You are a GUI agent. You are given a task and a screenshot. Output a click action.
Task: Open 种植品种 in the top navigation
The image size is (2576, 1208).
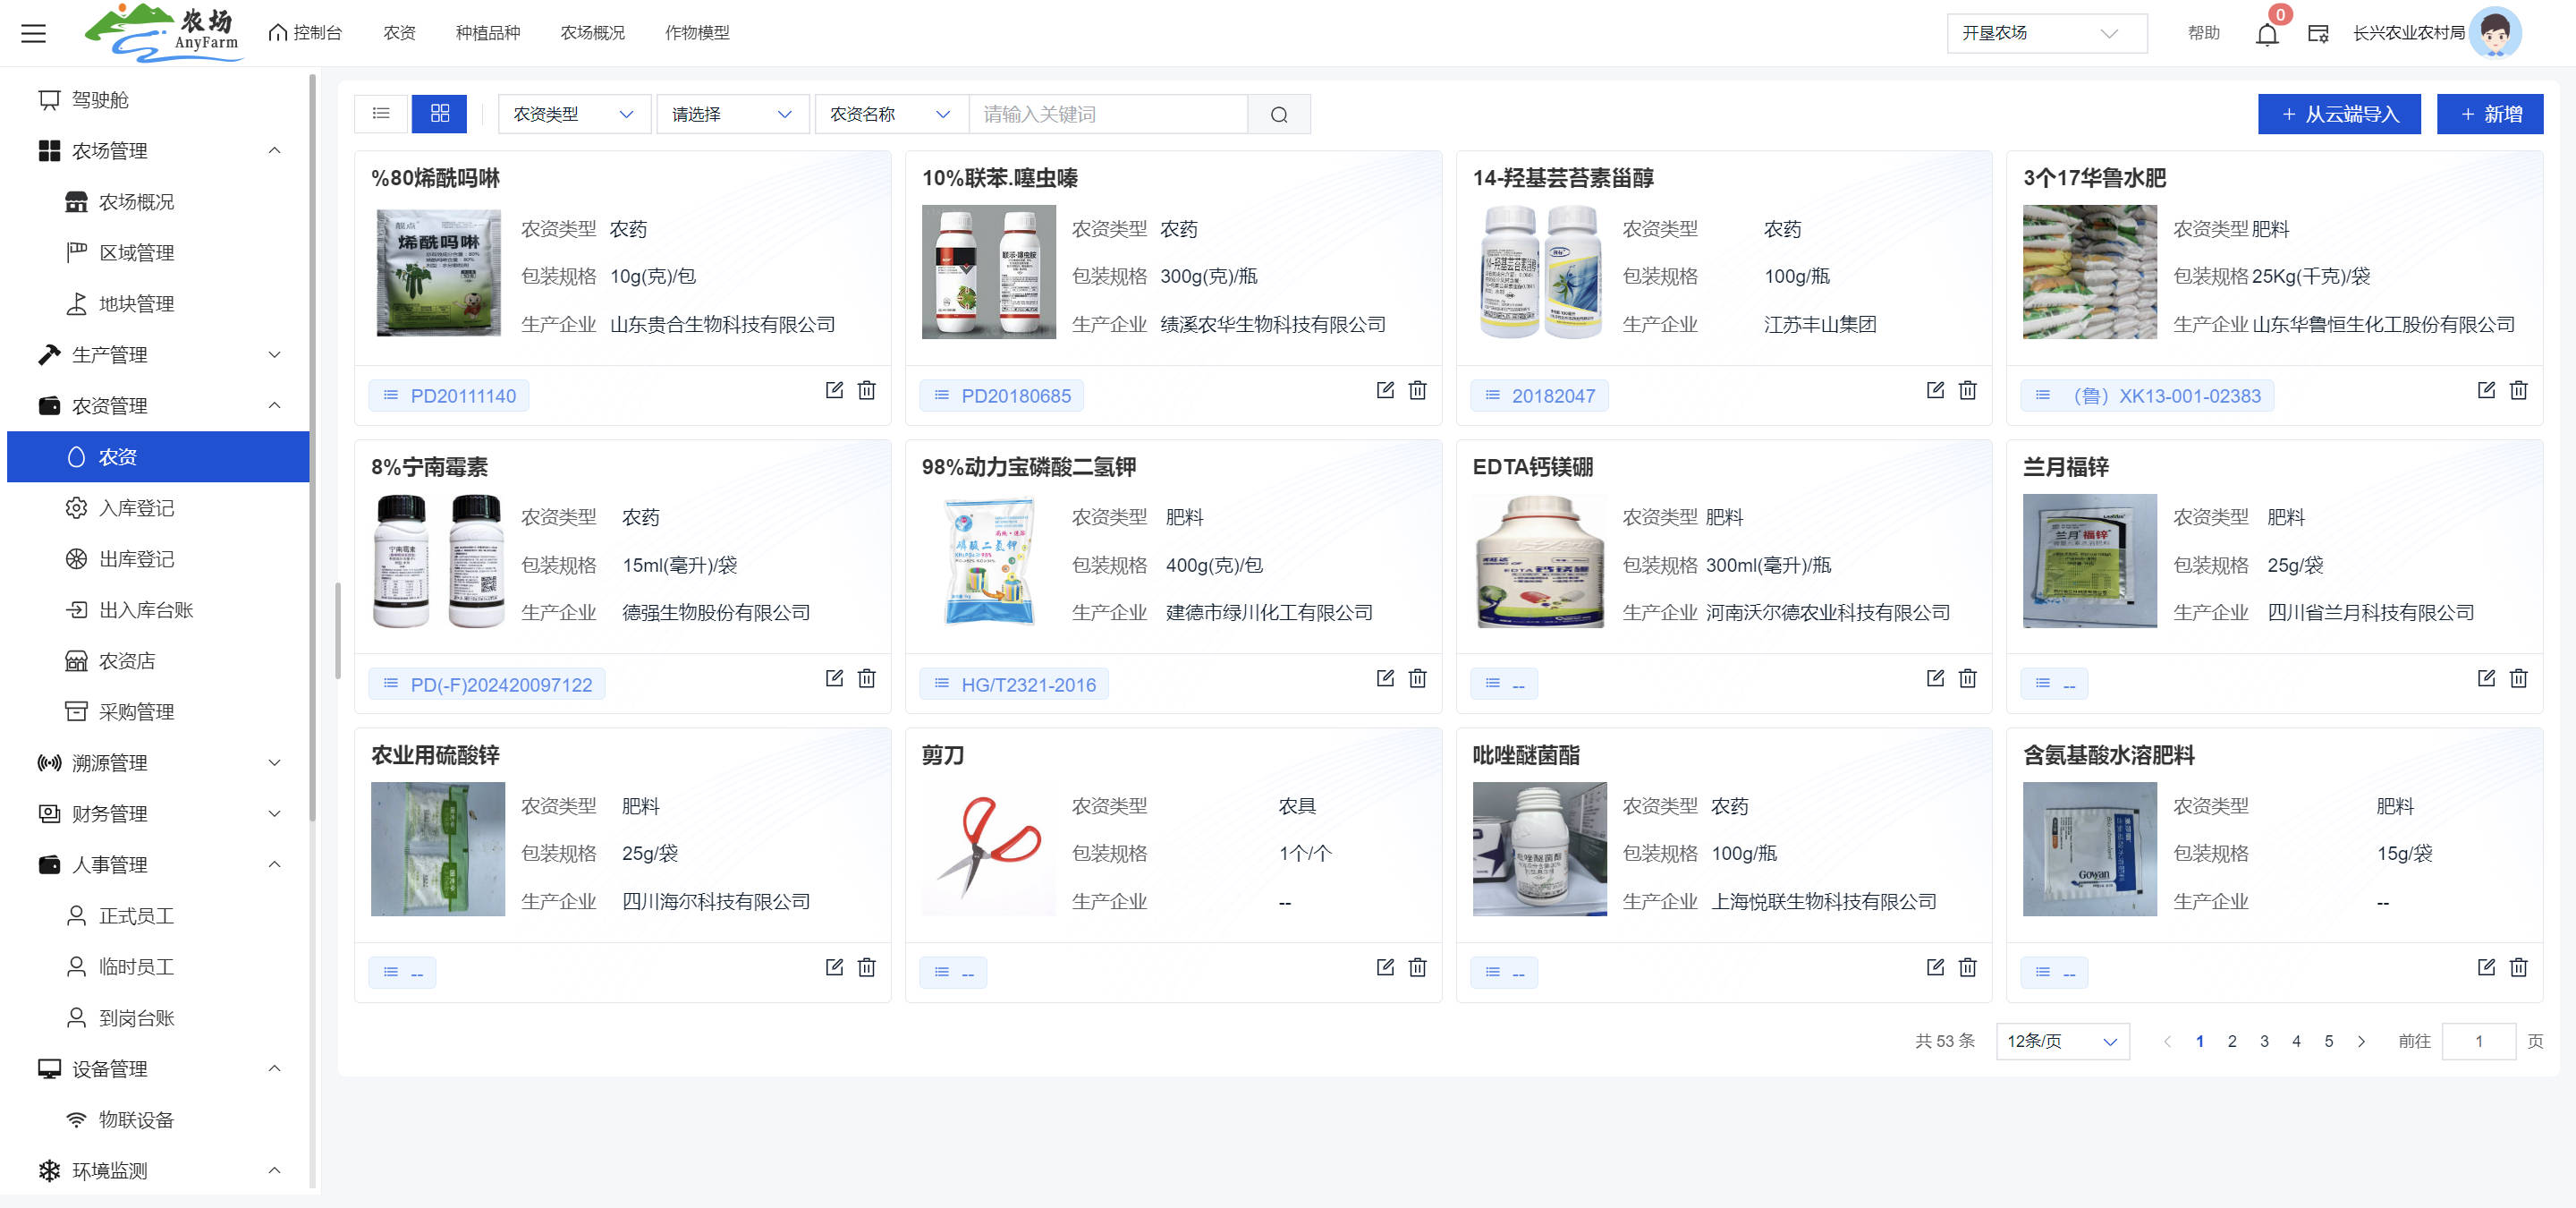click(x=487, y=33)
